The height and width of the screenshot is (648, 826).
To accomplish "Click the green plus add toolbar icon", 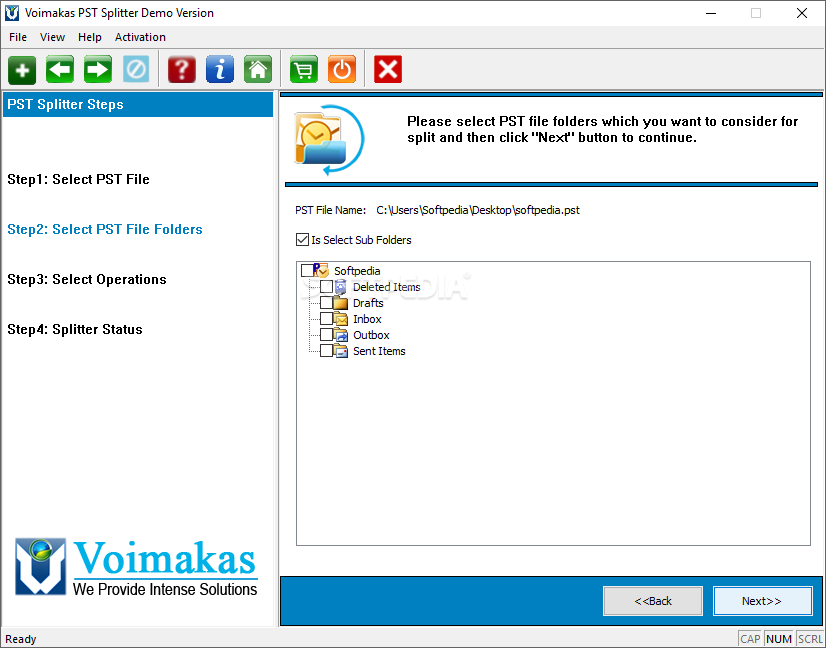I will tap(22, 70).
